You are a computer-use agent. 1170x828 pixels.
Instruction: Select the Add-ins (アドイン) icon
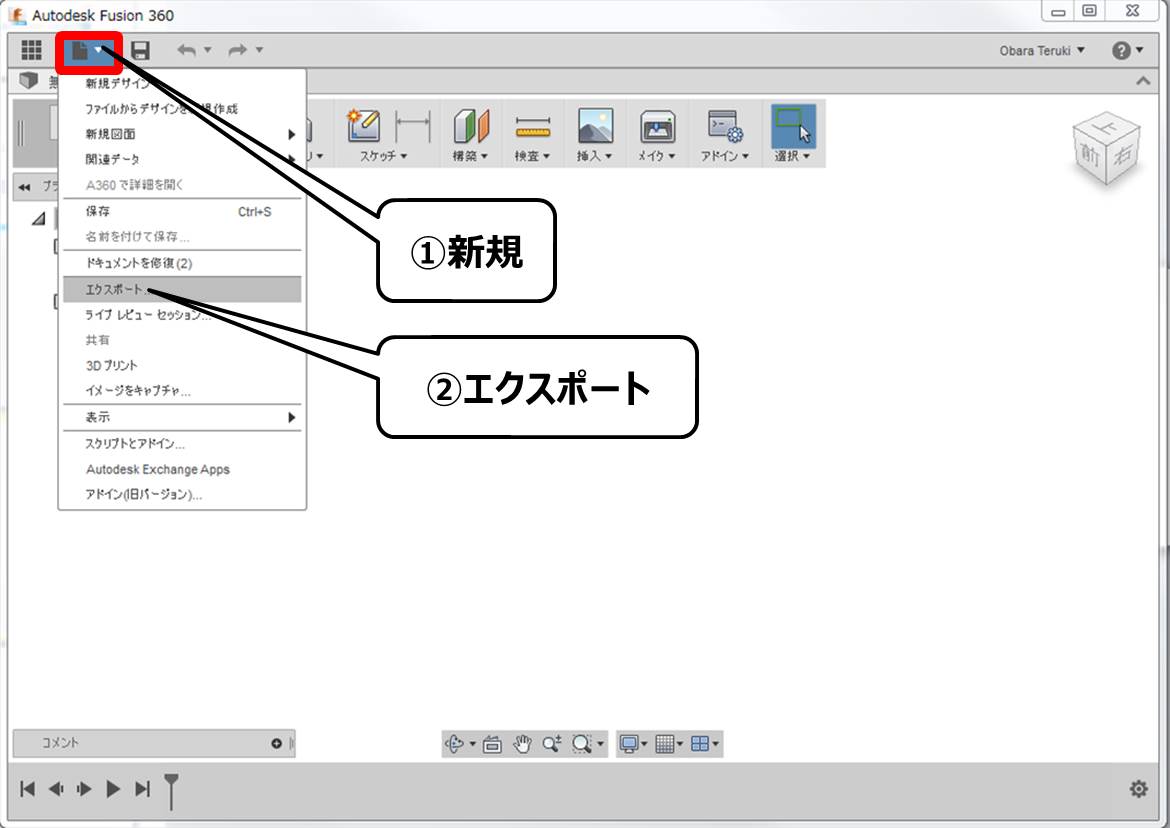[725, 125]
